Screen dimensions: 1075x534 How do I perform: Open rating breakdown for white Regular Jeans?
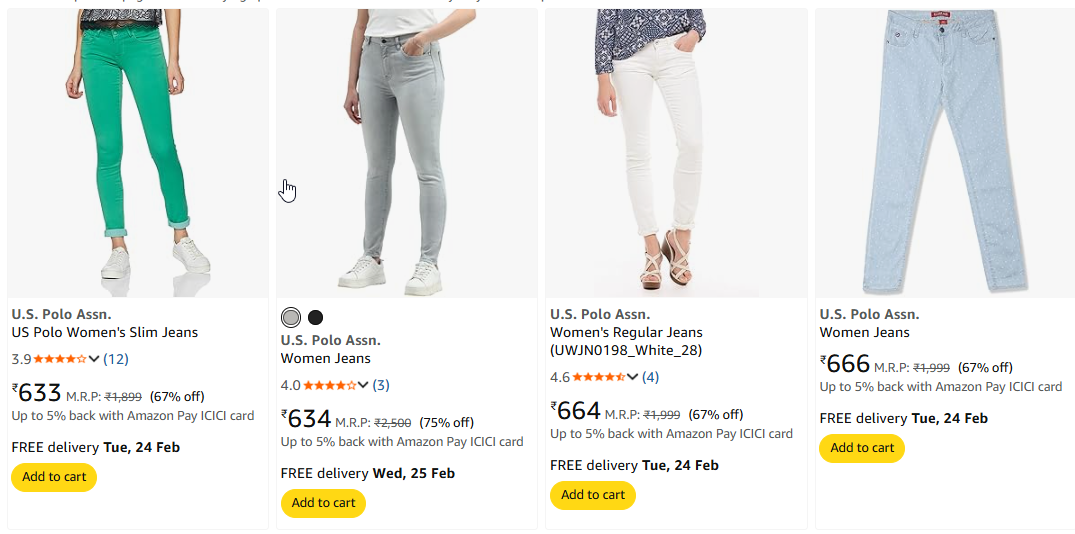click(633, 377)
